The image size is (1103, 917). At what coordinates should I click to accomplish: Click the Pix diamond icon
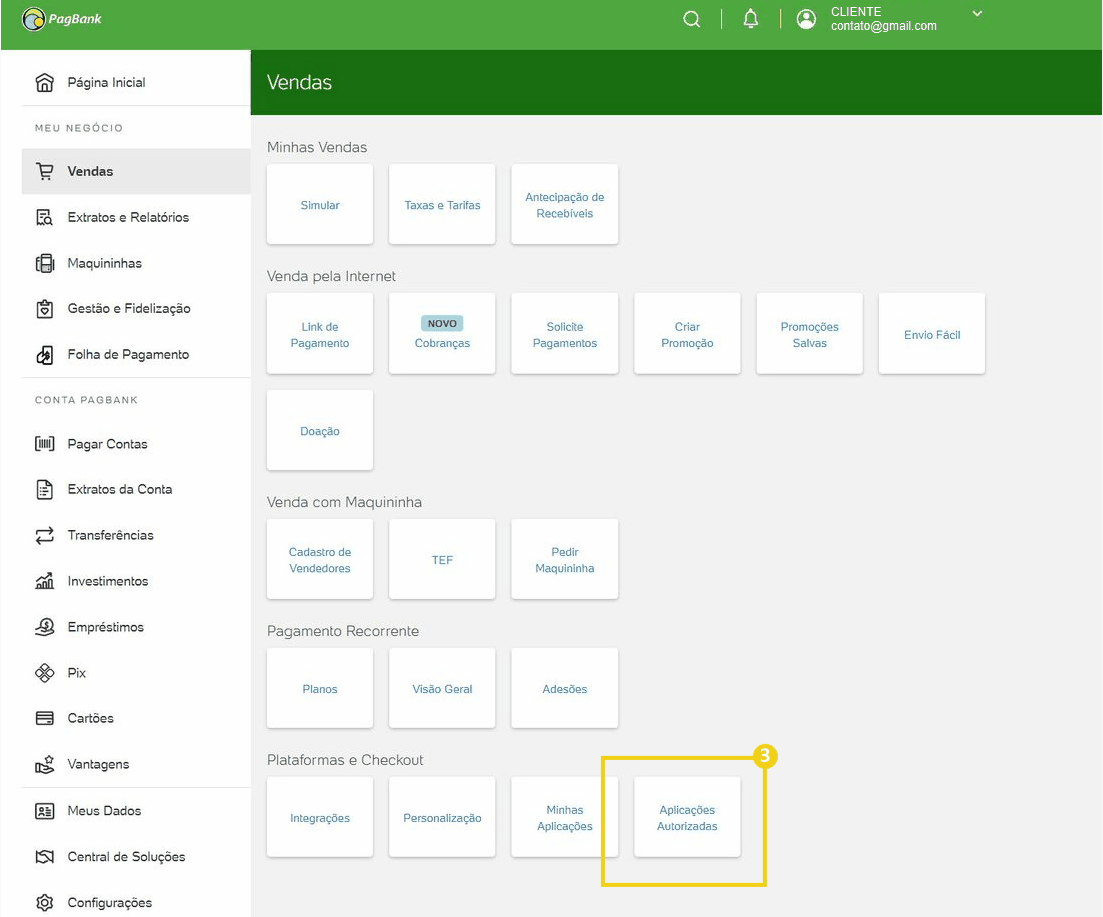pos(44,673)
